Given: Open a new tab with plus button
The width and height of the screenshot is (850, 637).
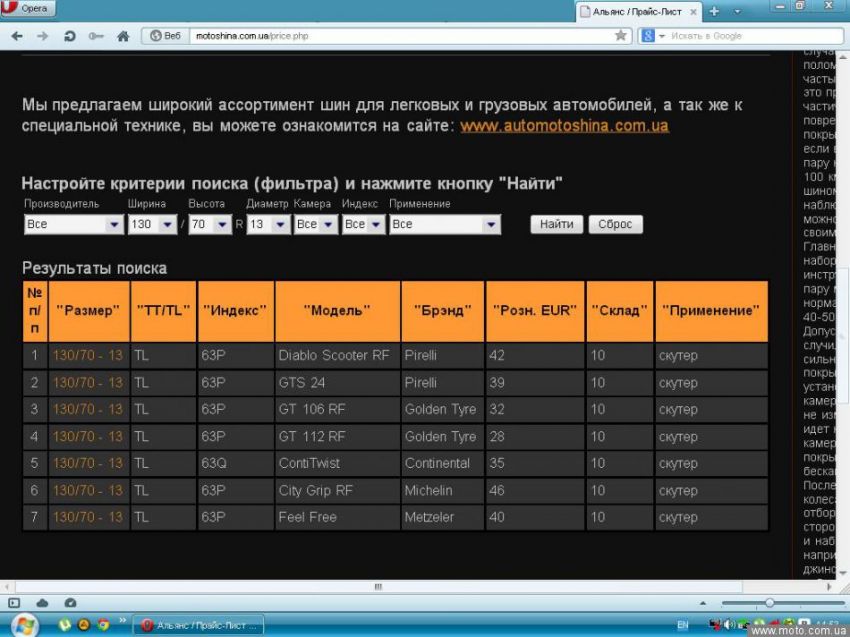Looking at the screenshot, I should [x=714, y=11].
